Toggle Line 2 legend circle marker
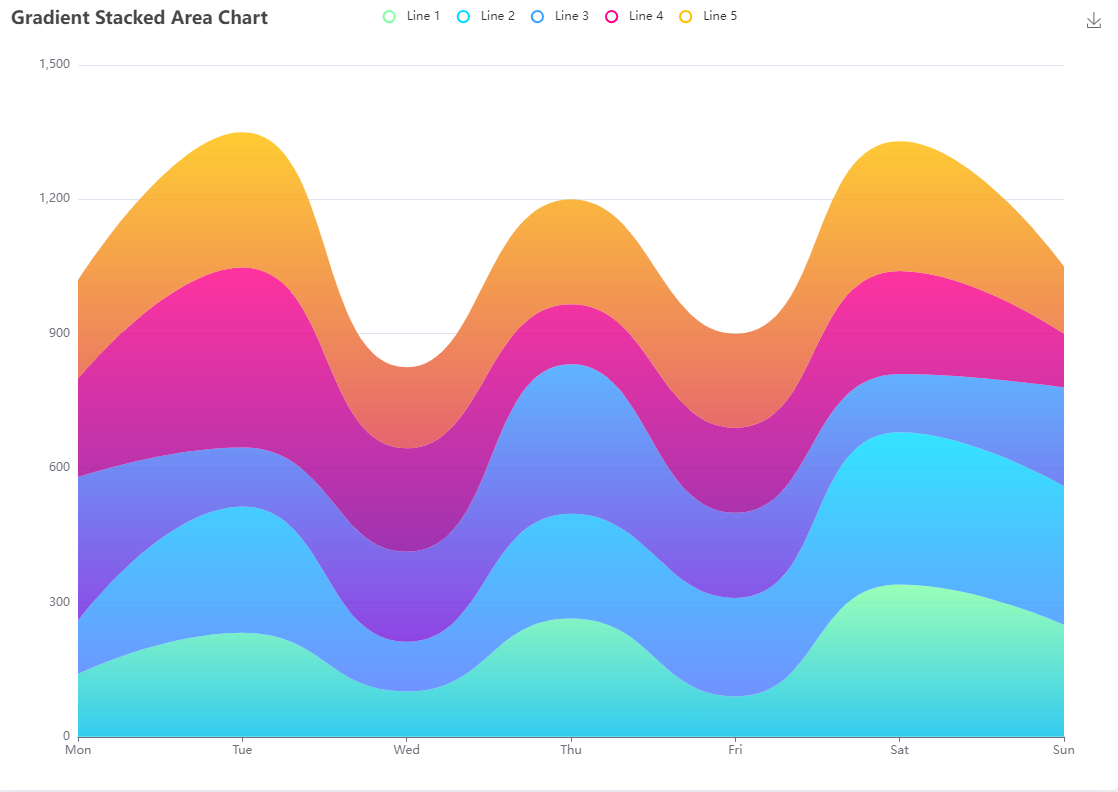The height and width of the screenshot is (792, 1118). (463, 16)
